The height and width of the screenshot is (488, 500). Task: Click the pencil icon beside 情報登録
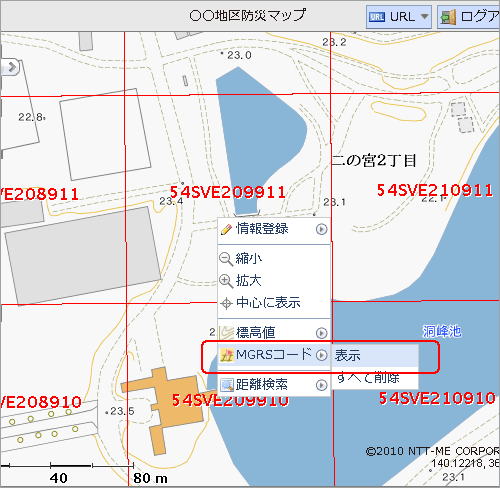[x=226, y=229]
